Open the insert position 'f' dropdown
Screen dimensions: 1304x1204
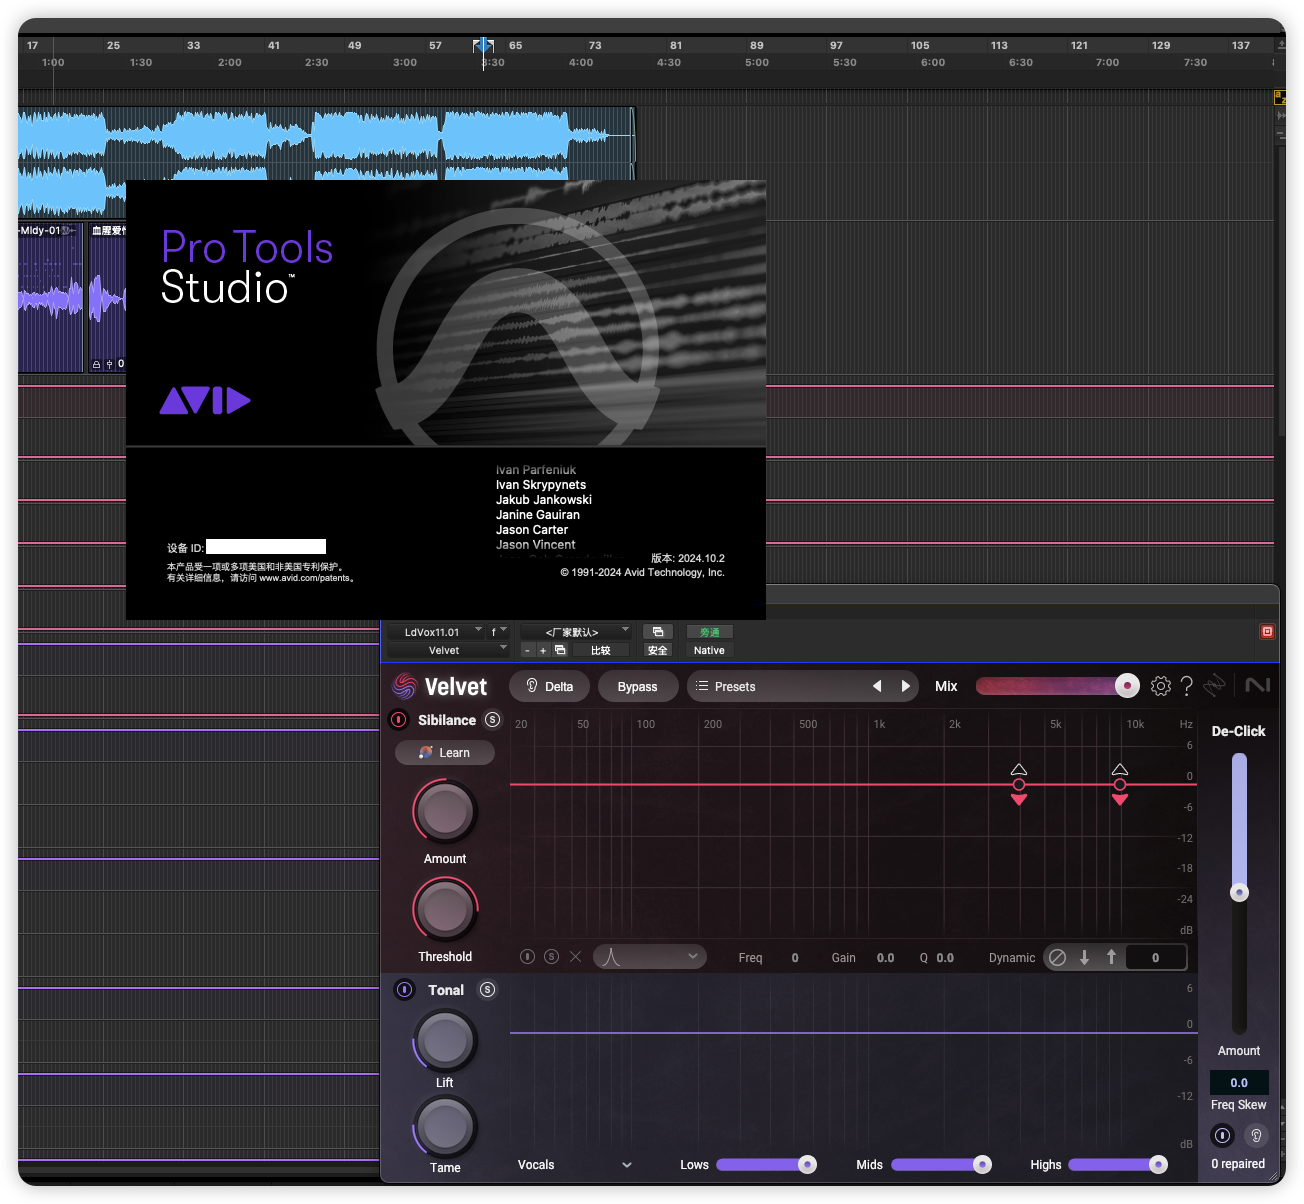(x=498, y=632)
